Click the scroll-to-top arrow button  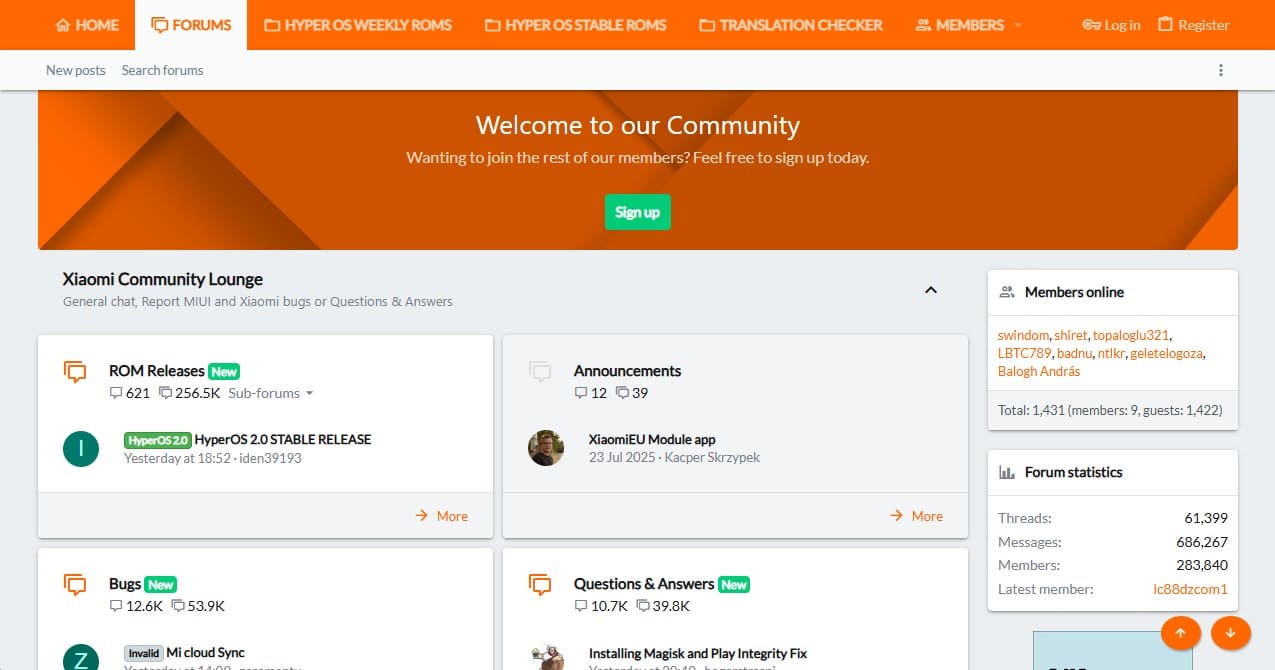click(x=1180, y=632)
